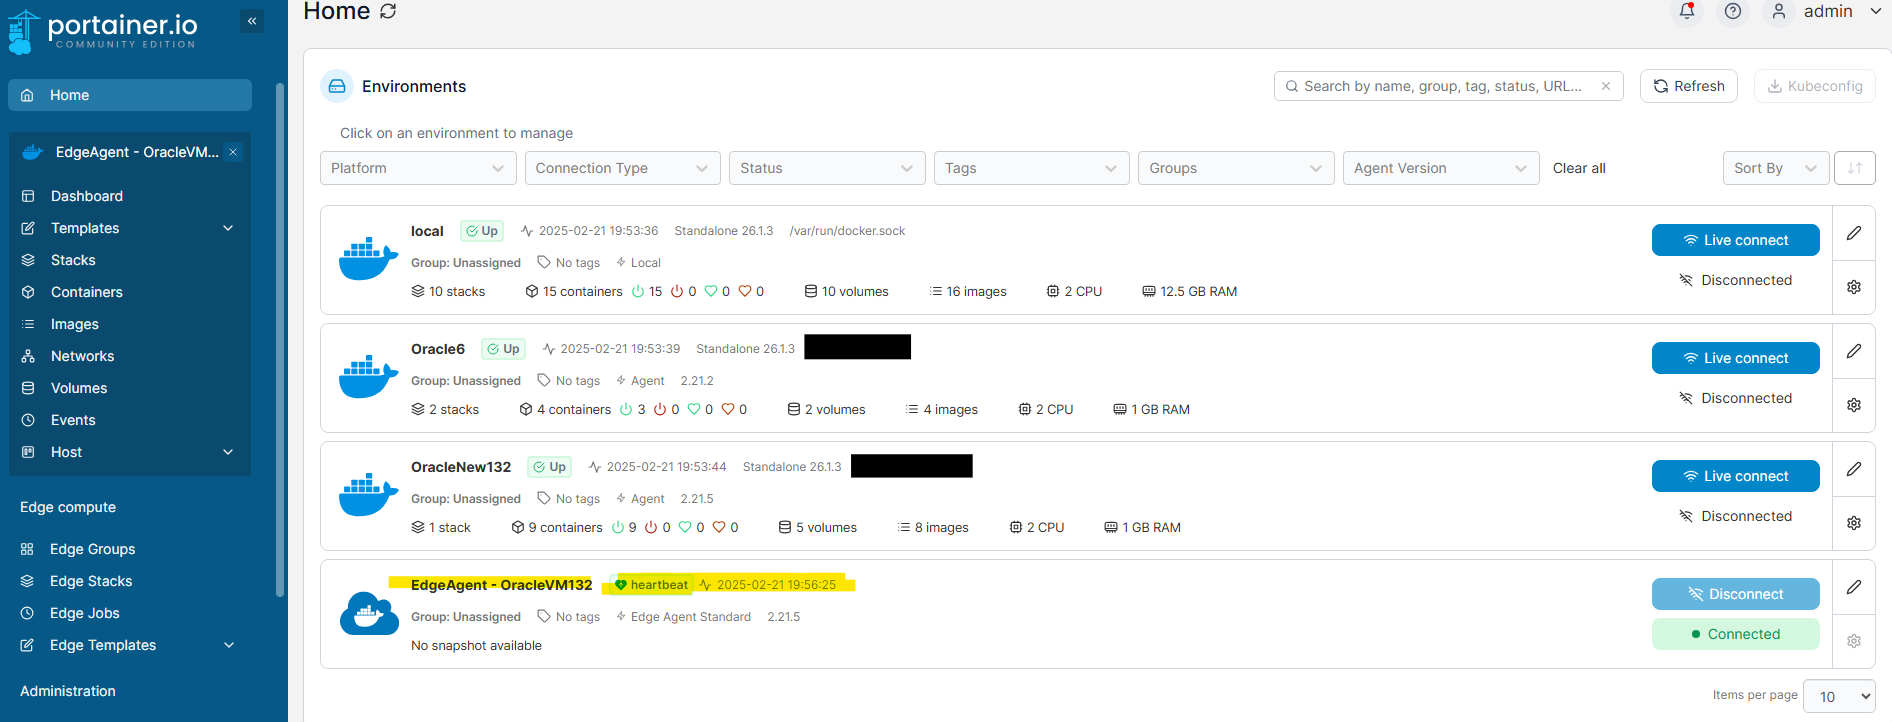Click the environment search input field
The width and height of the screenshot is (1892, 722).
1442,86
